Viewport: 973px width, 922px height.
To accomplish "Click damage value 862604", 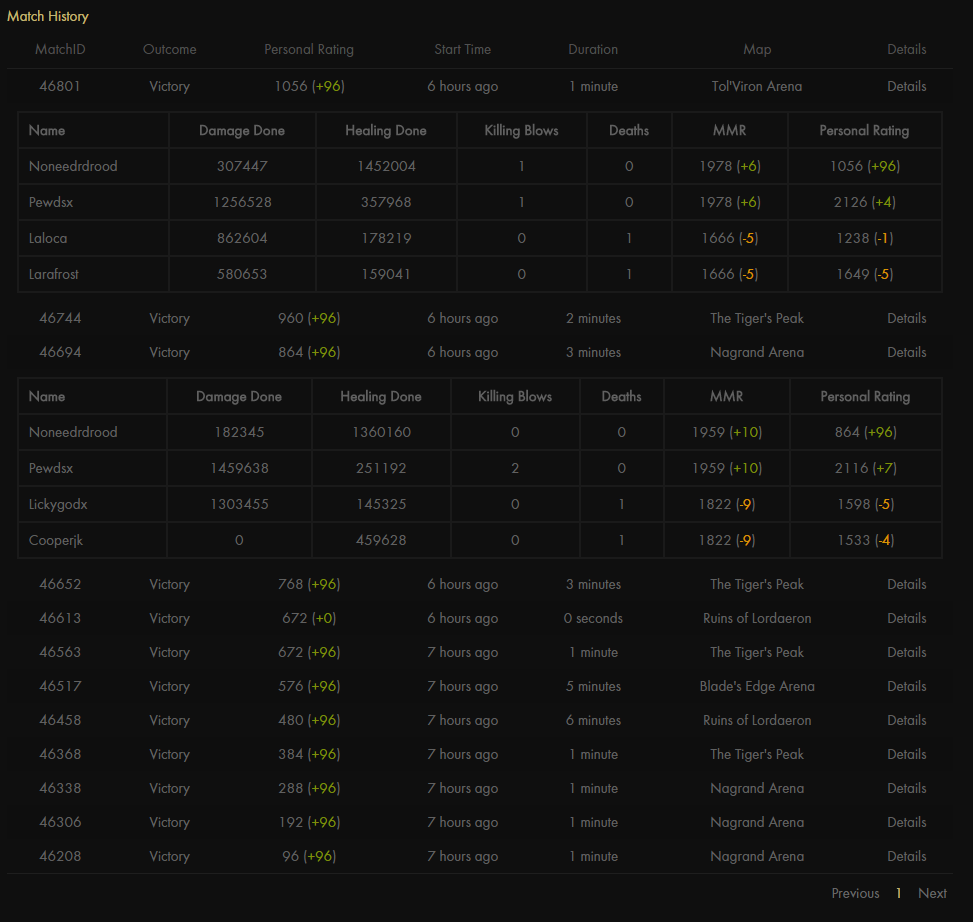I will coord(242,238).
